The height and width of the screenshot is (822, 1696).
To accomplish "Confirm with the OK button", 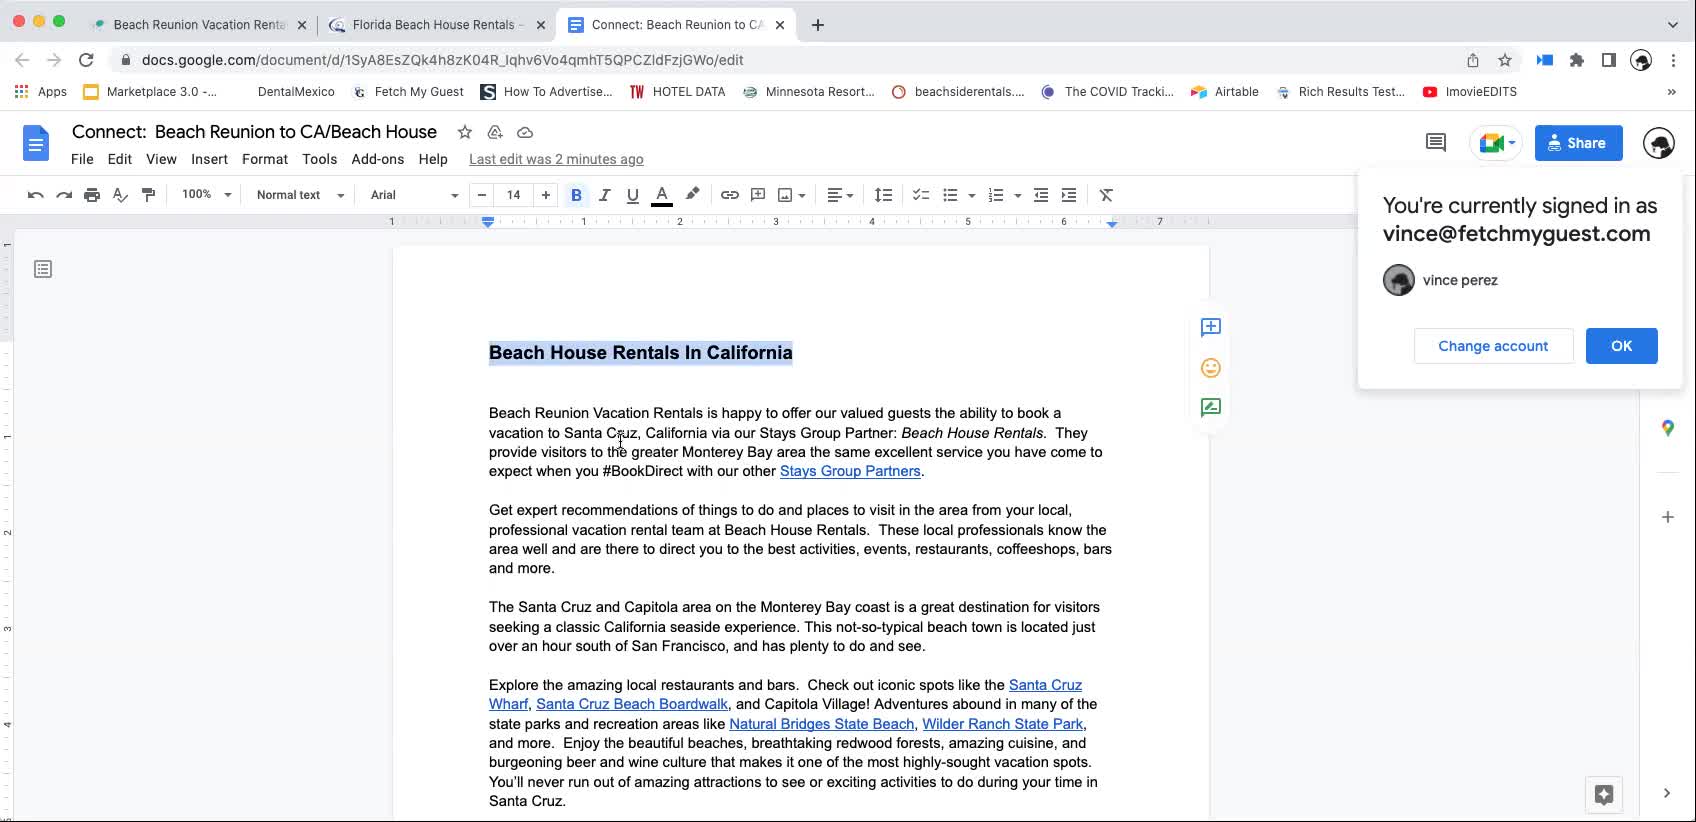I will tap(1621, 346).
